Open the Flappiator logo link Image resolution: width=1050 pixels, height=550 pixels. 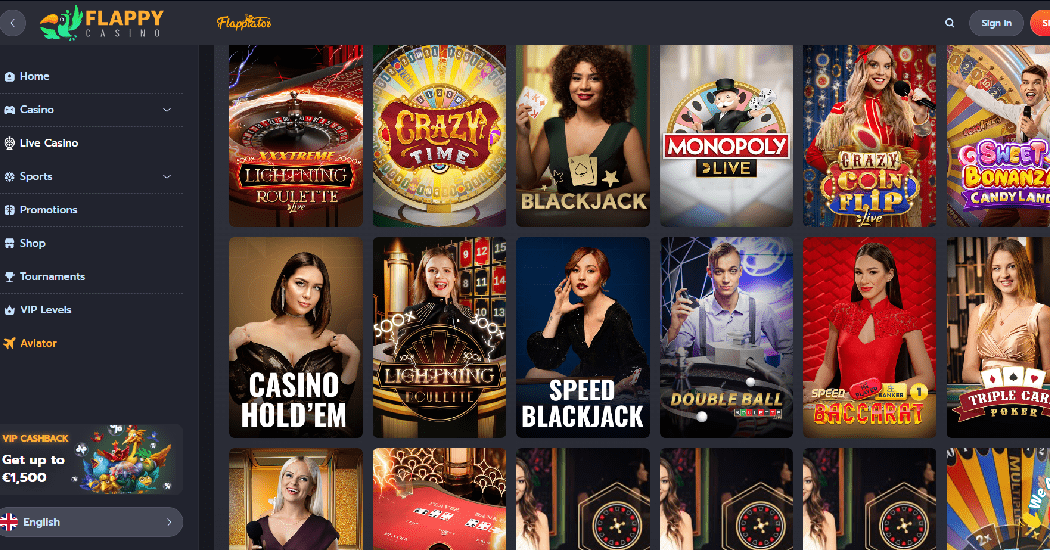(x=244, y=23)
